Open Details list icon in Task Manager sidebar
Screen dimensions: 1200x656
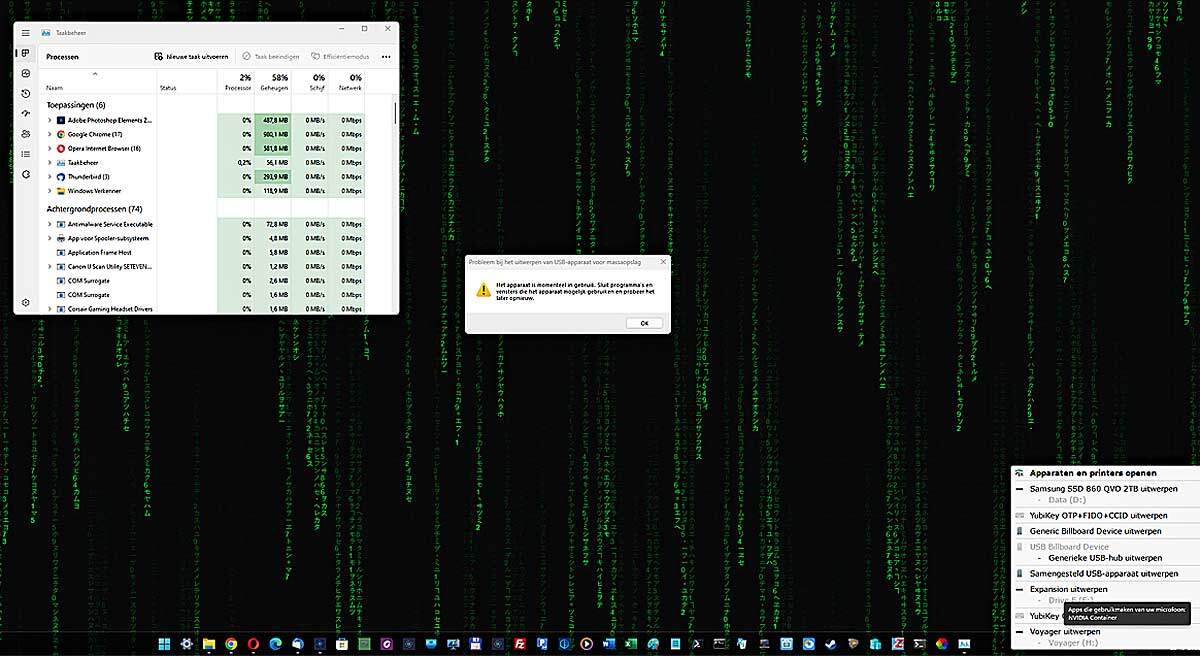[25, 154]
